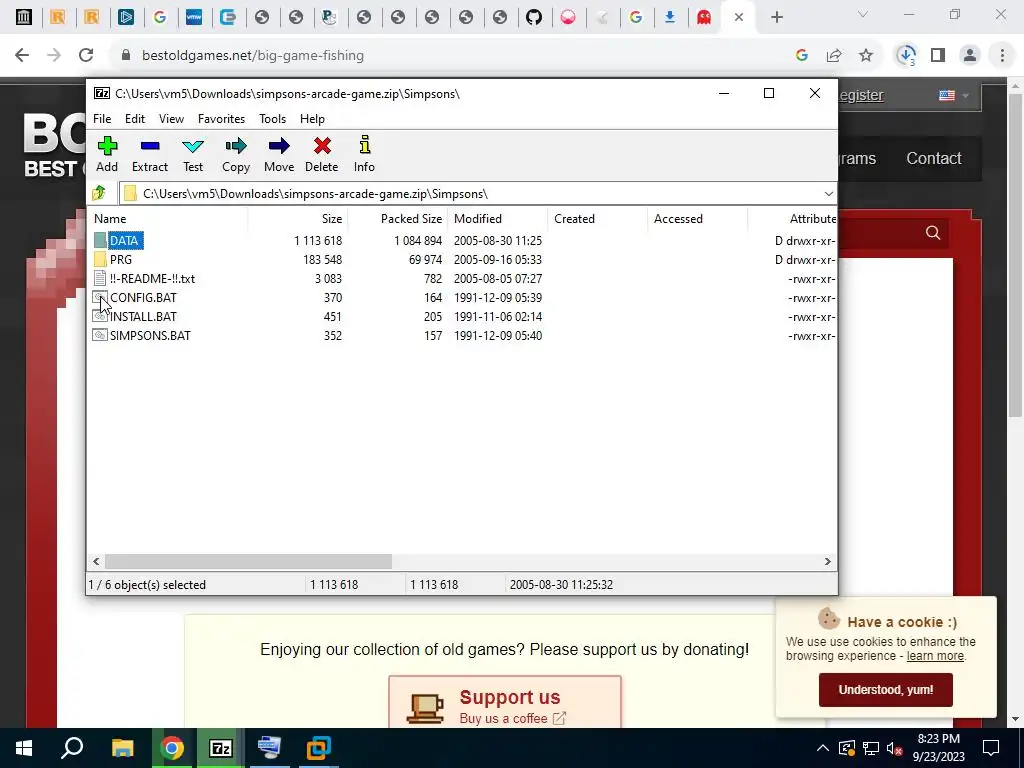Click the horizontal scrollbar left arrow

96,562
